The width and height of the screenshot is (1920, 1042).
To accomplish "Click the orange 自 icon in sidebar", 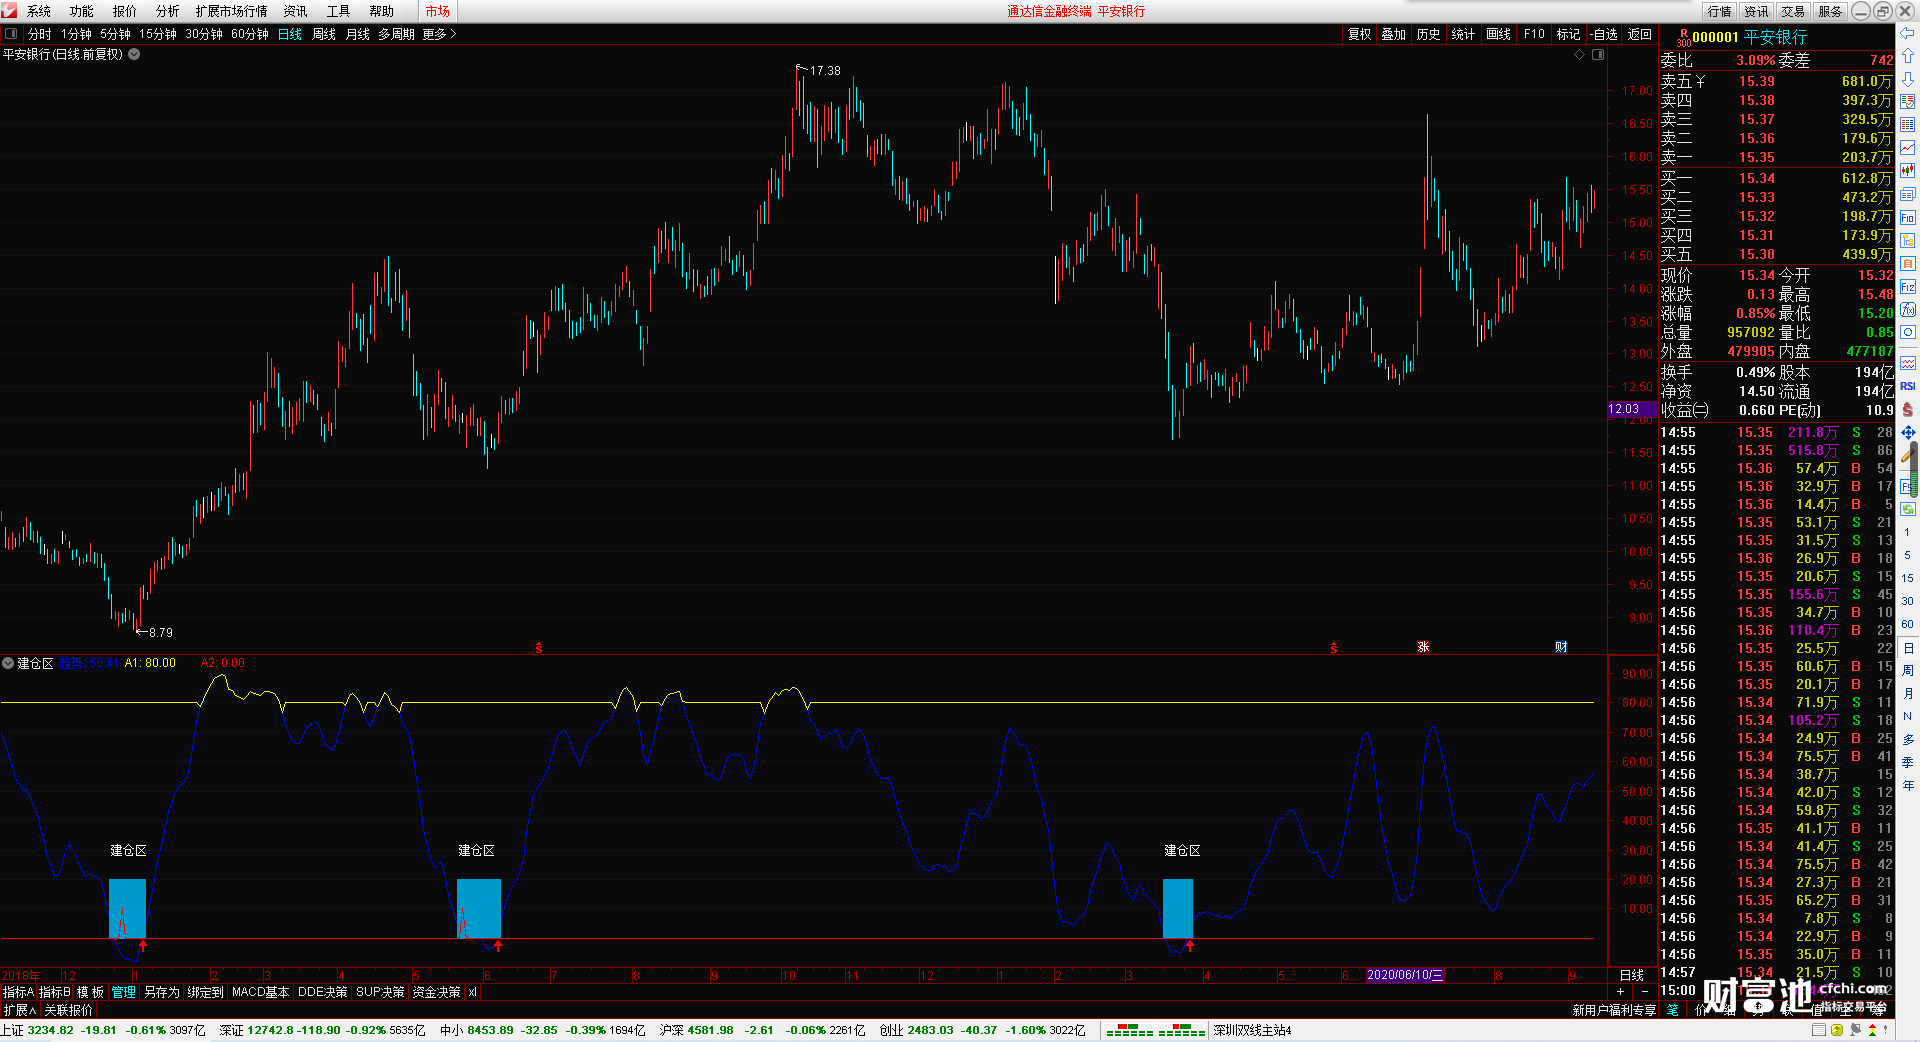I will pyautogui.click(x=1908, y=264).
